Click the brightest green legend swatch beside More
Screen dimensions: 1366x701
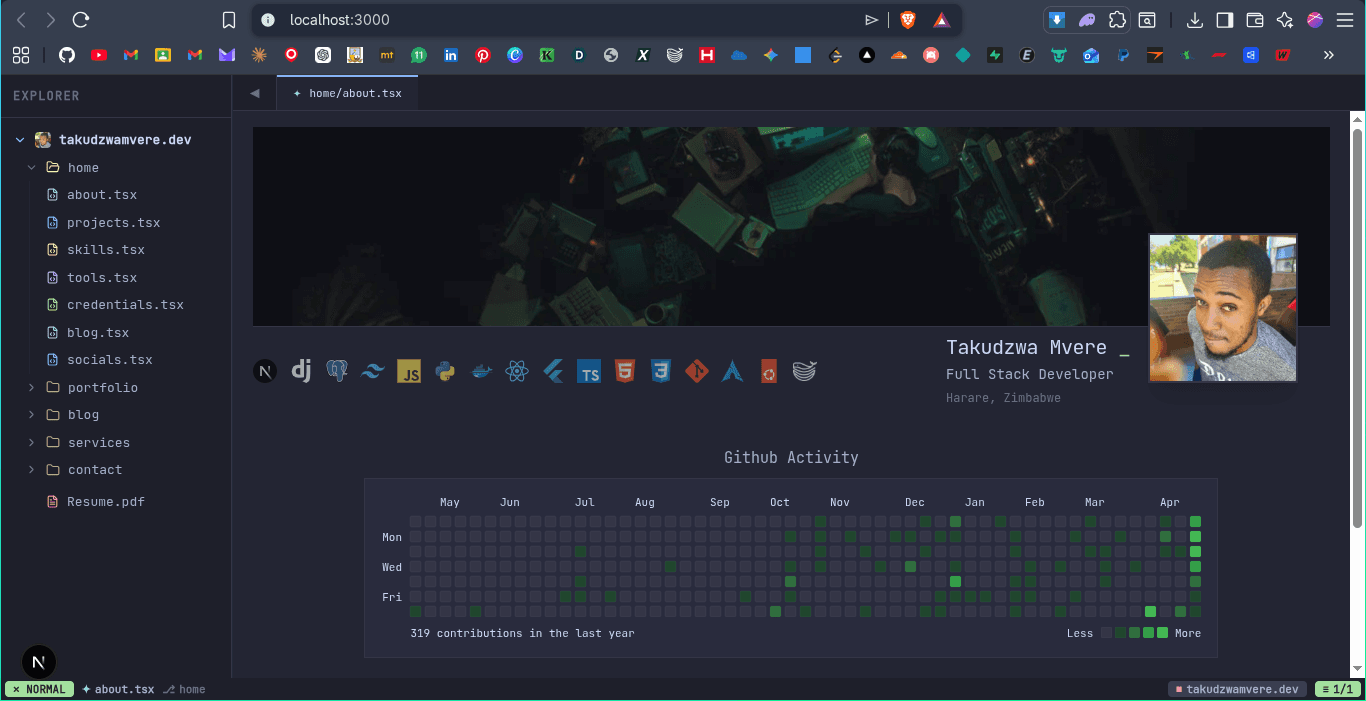coord(1163,633)
